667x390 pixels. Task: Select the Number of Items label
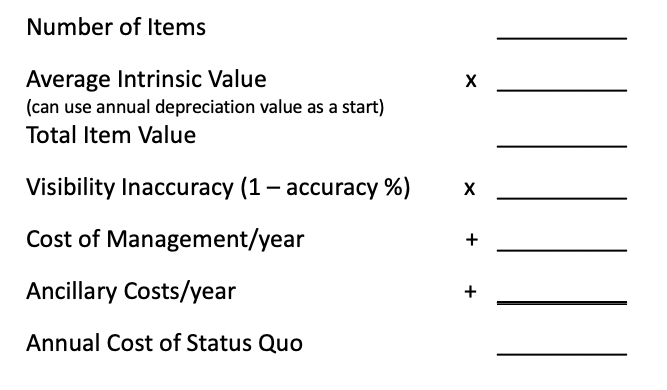[x=116, y=27]
